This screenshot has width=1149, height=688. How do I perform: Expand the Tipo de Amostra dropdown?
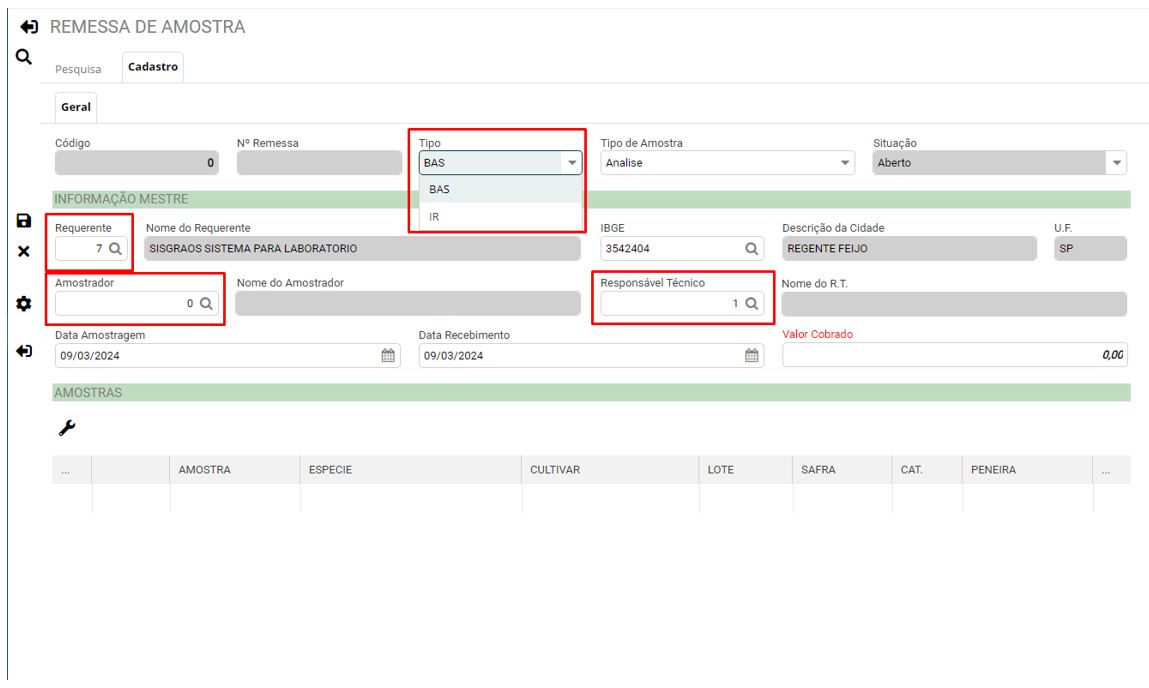pos(846,163)
